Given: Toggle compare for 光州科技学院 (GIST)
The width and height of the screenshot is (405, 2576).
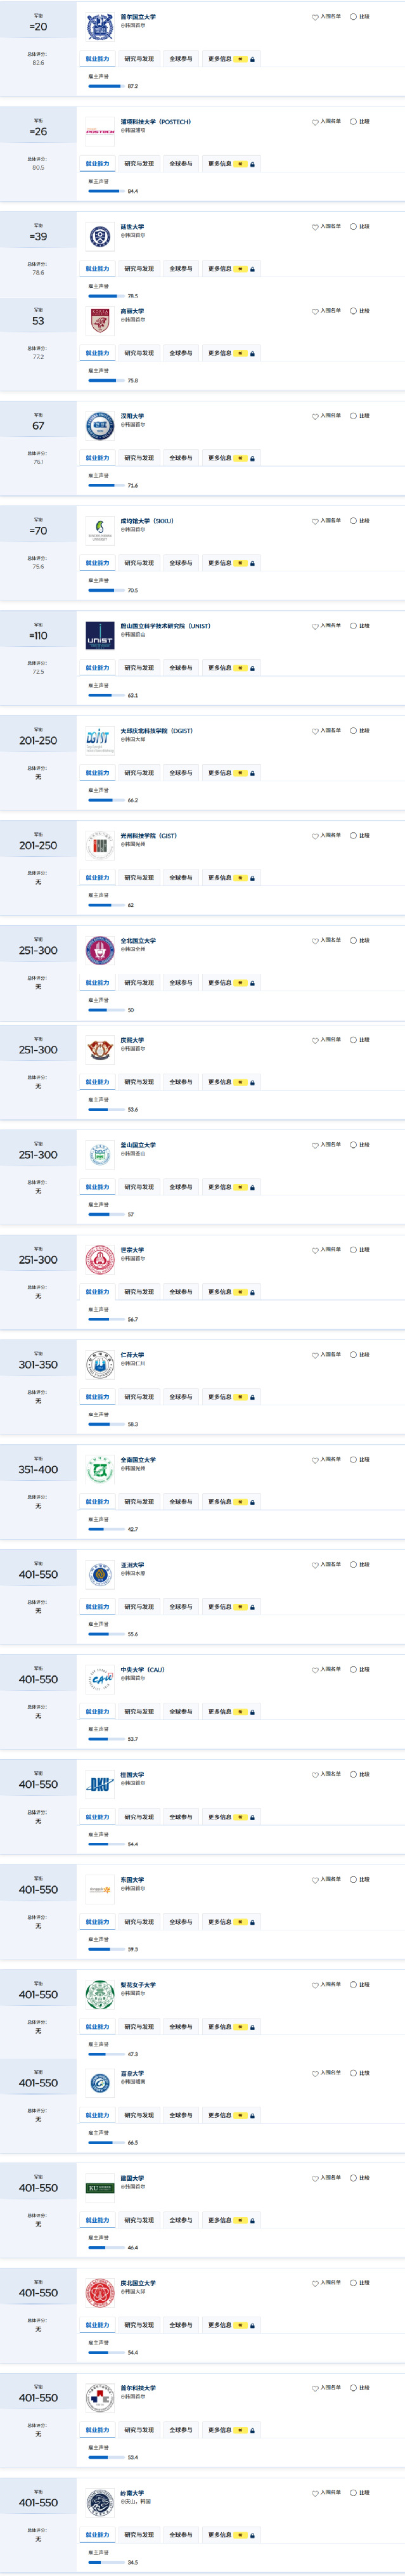Looking at the screenshot, I should (353, 836).
